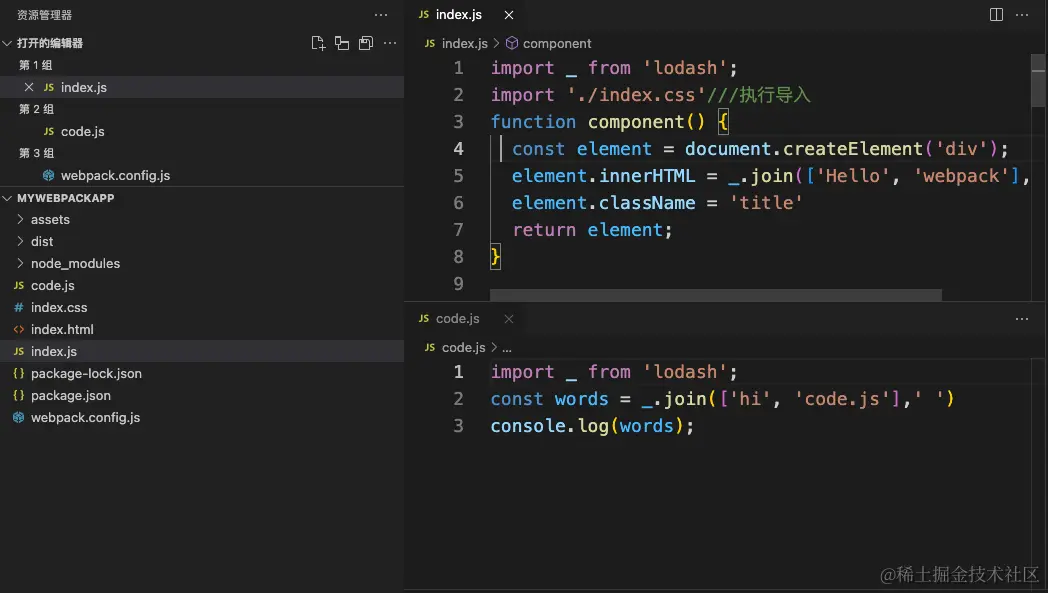Click the braces icon of package.json
This screenshot has height=593, width=1048.
point(19,396)
